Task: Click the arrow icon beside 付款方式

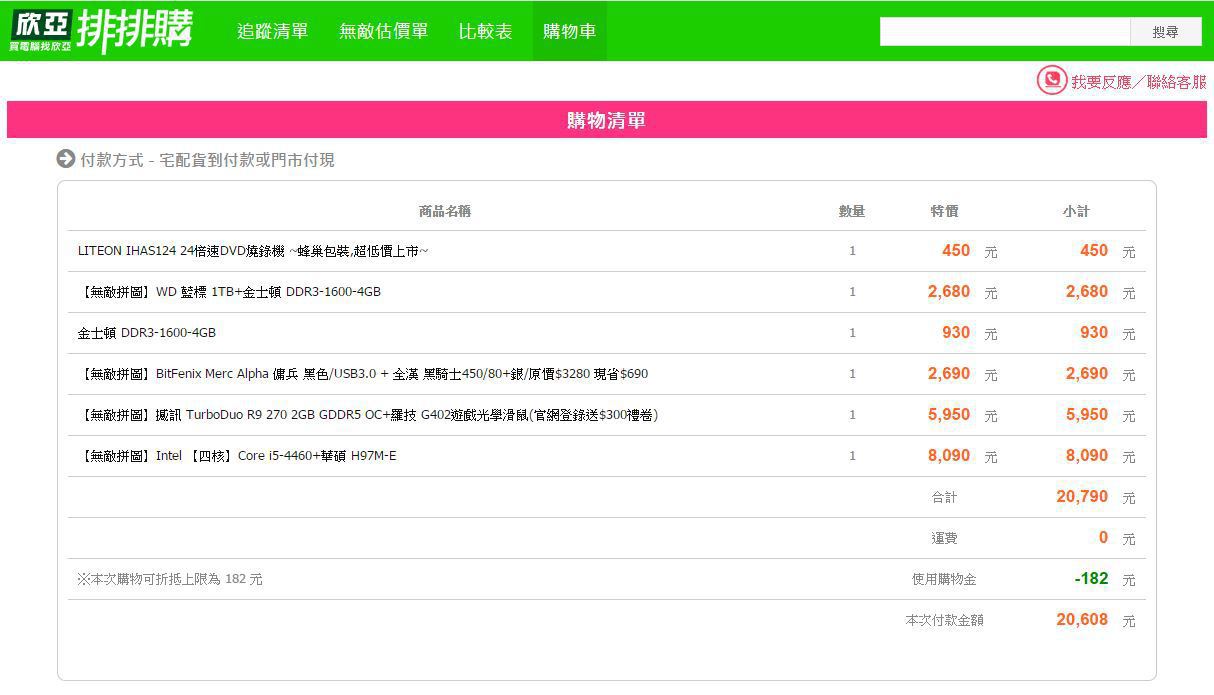Action: pyautogui.click(x=66, y=159)
